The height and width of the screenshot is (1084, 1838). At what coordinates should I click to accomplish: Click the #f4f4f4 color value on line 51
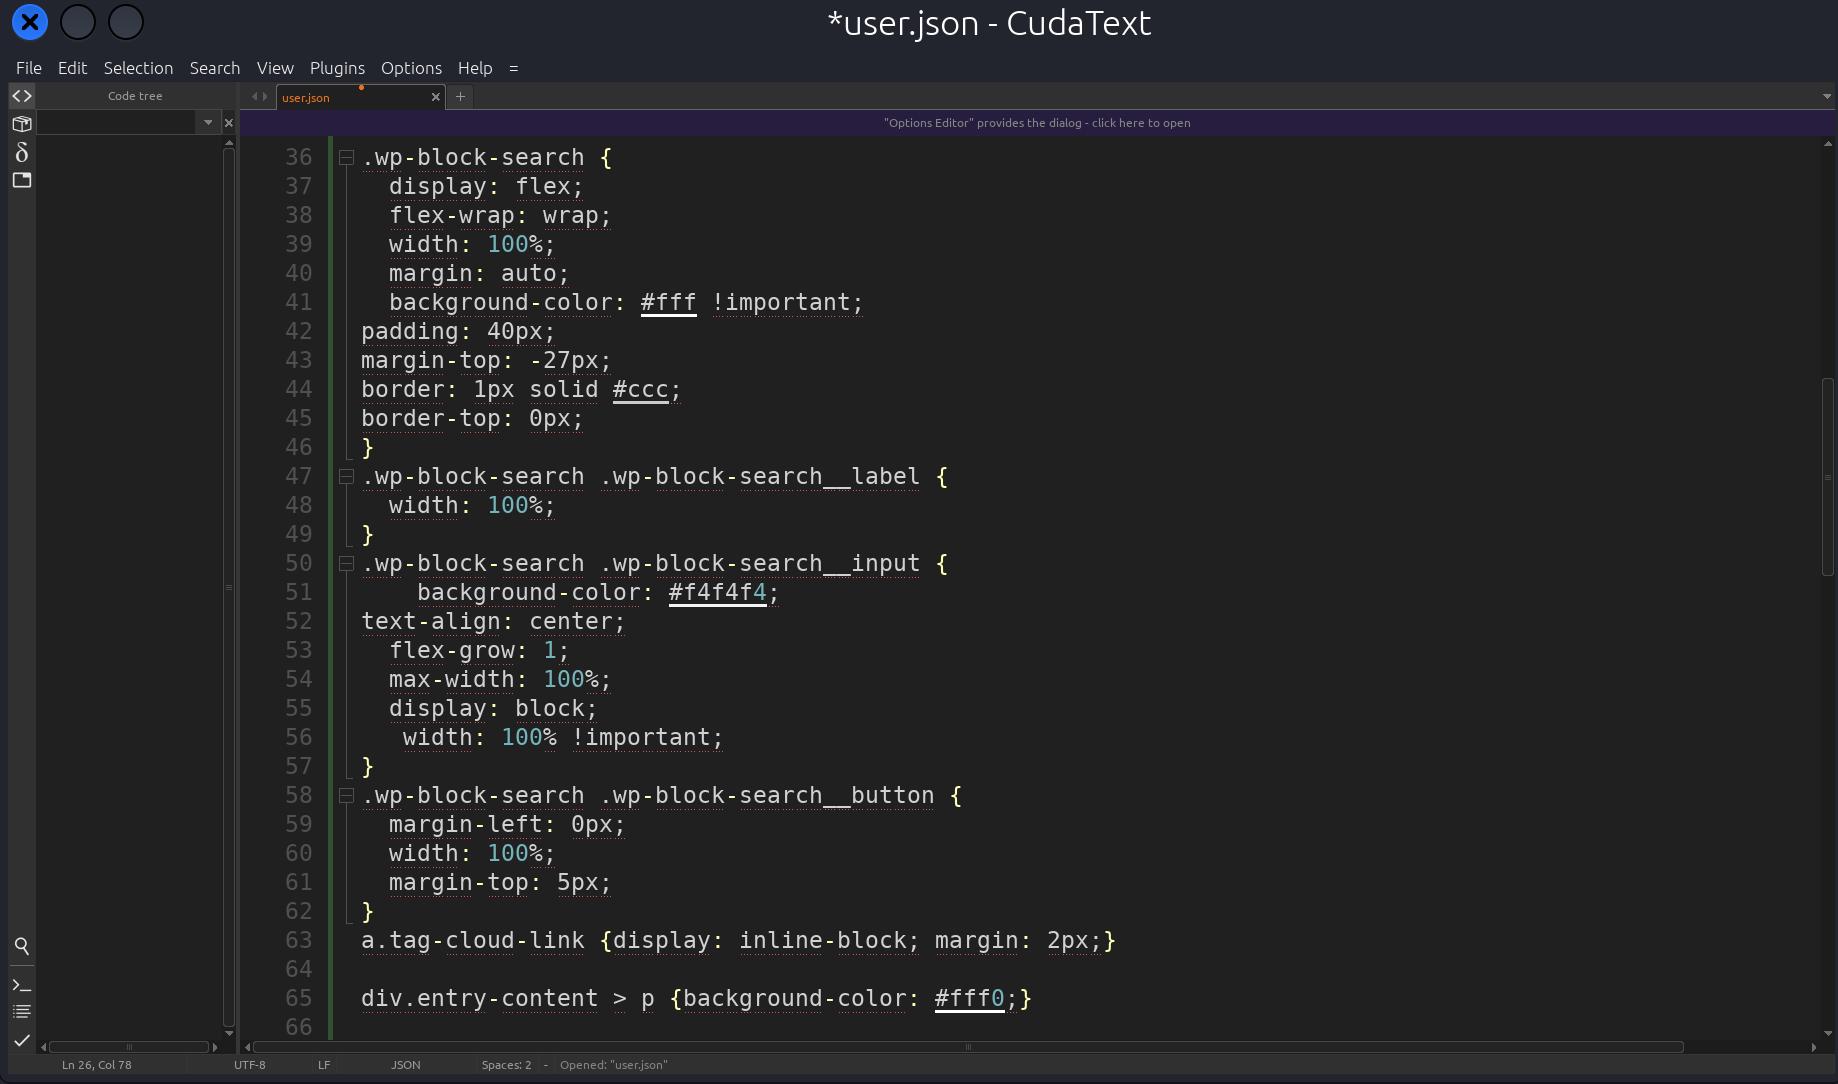point(717,593)
